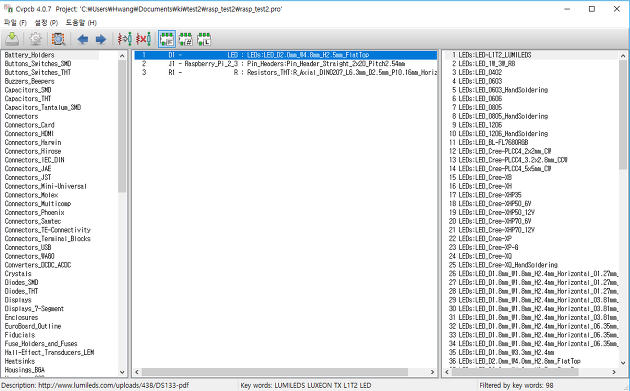Select Converters_DCDC_ACDC library
The height and width of the screenshot is (391, 630).
click(38, 265)
